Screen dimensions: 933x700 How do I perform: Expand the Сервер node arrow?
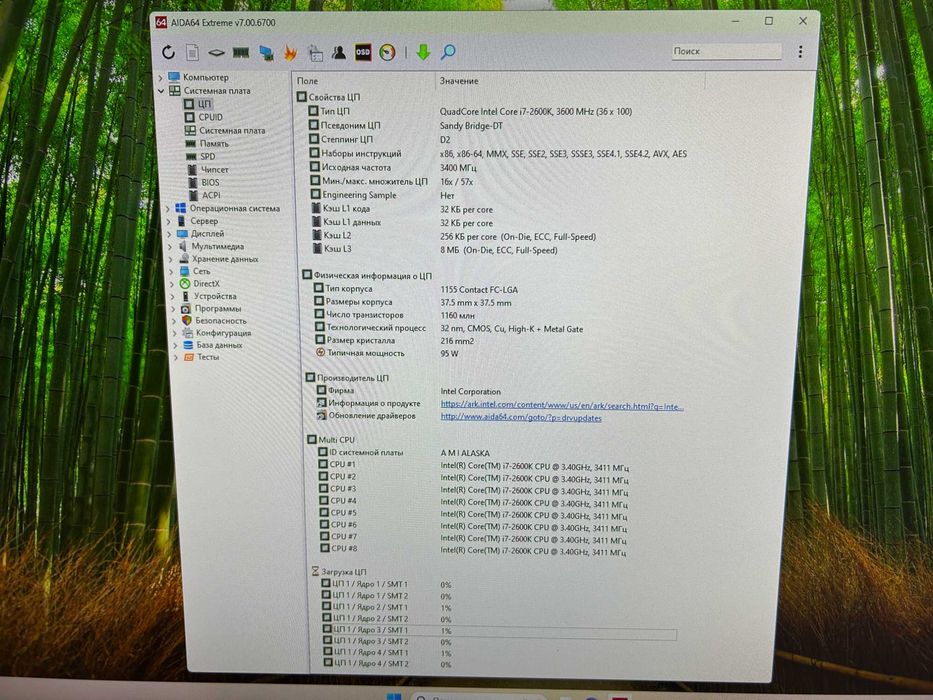[168, 221]
